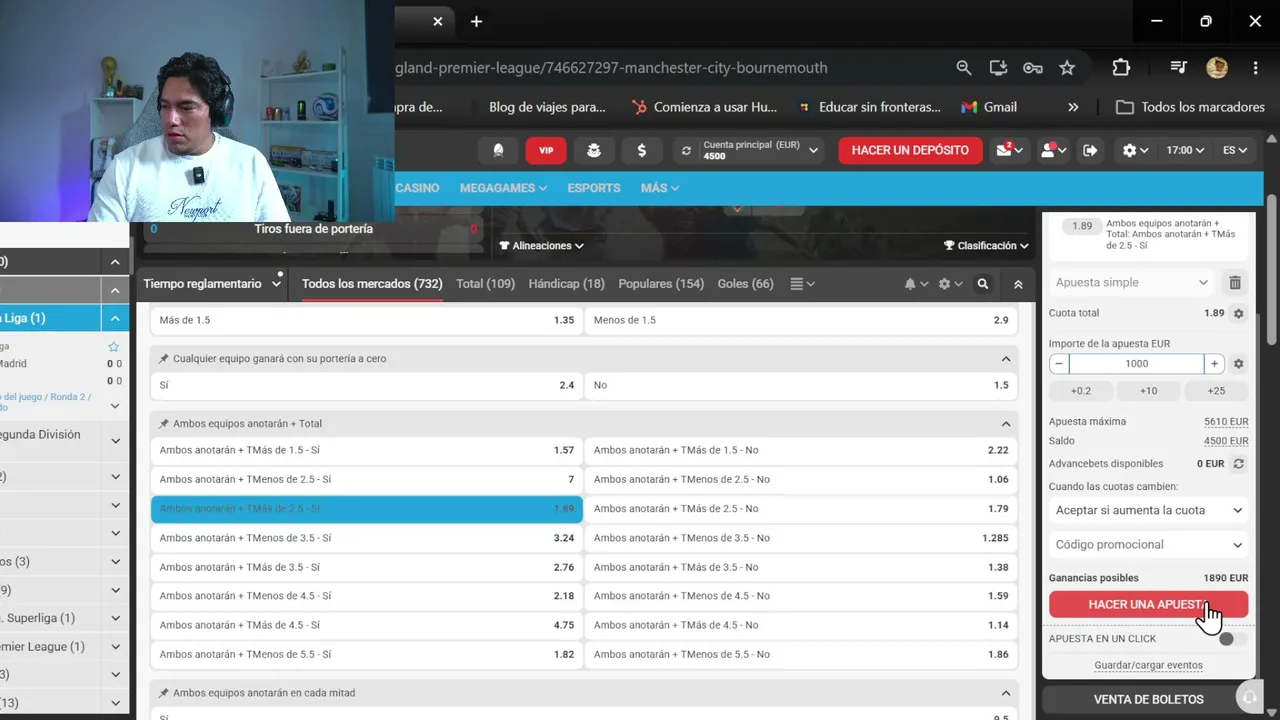
Task: Open 'Aceptar si aumenta la cuota' dropdown
Action: point(1149,510)
